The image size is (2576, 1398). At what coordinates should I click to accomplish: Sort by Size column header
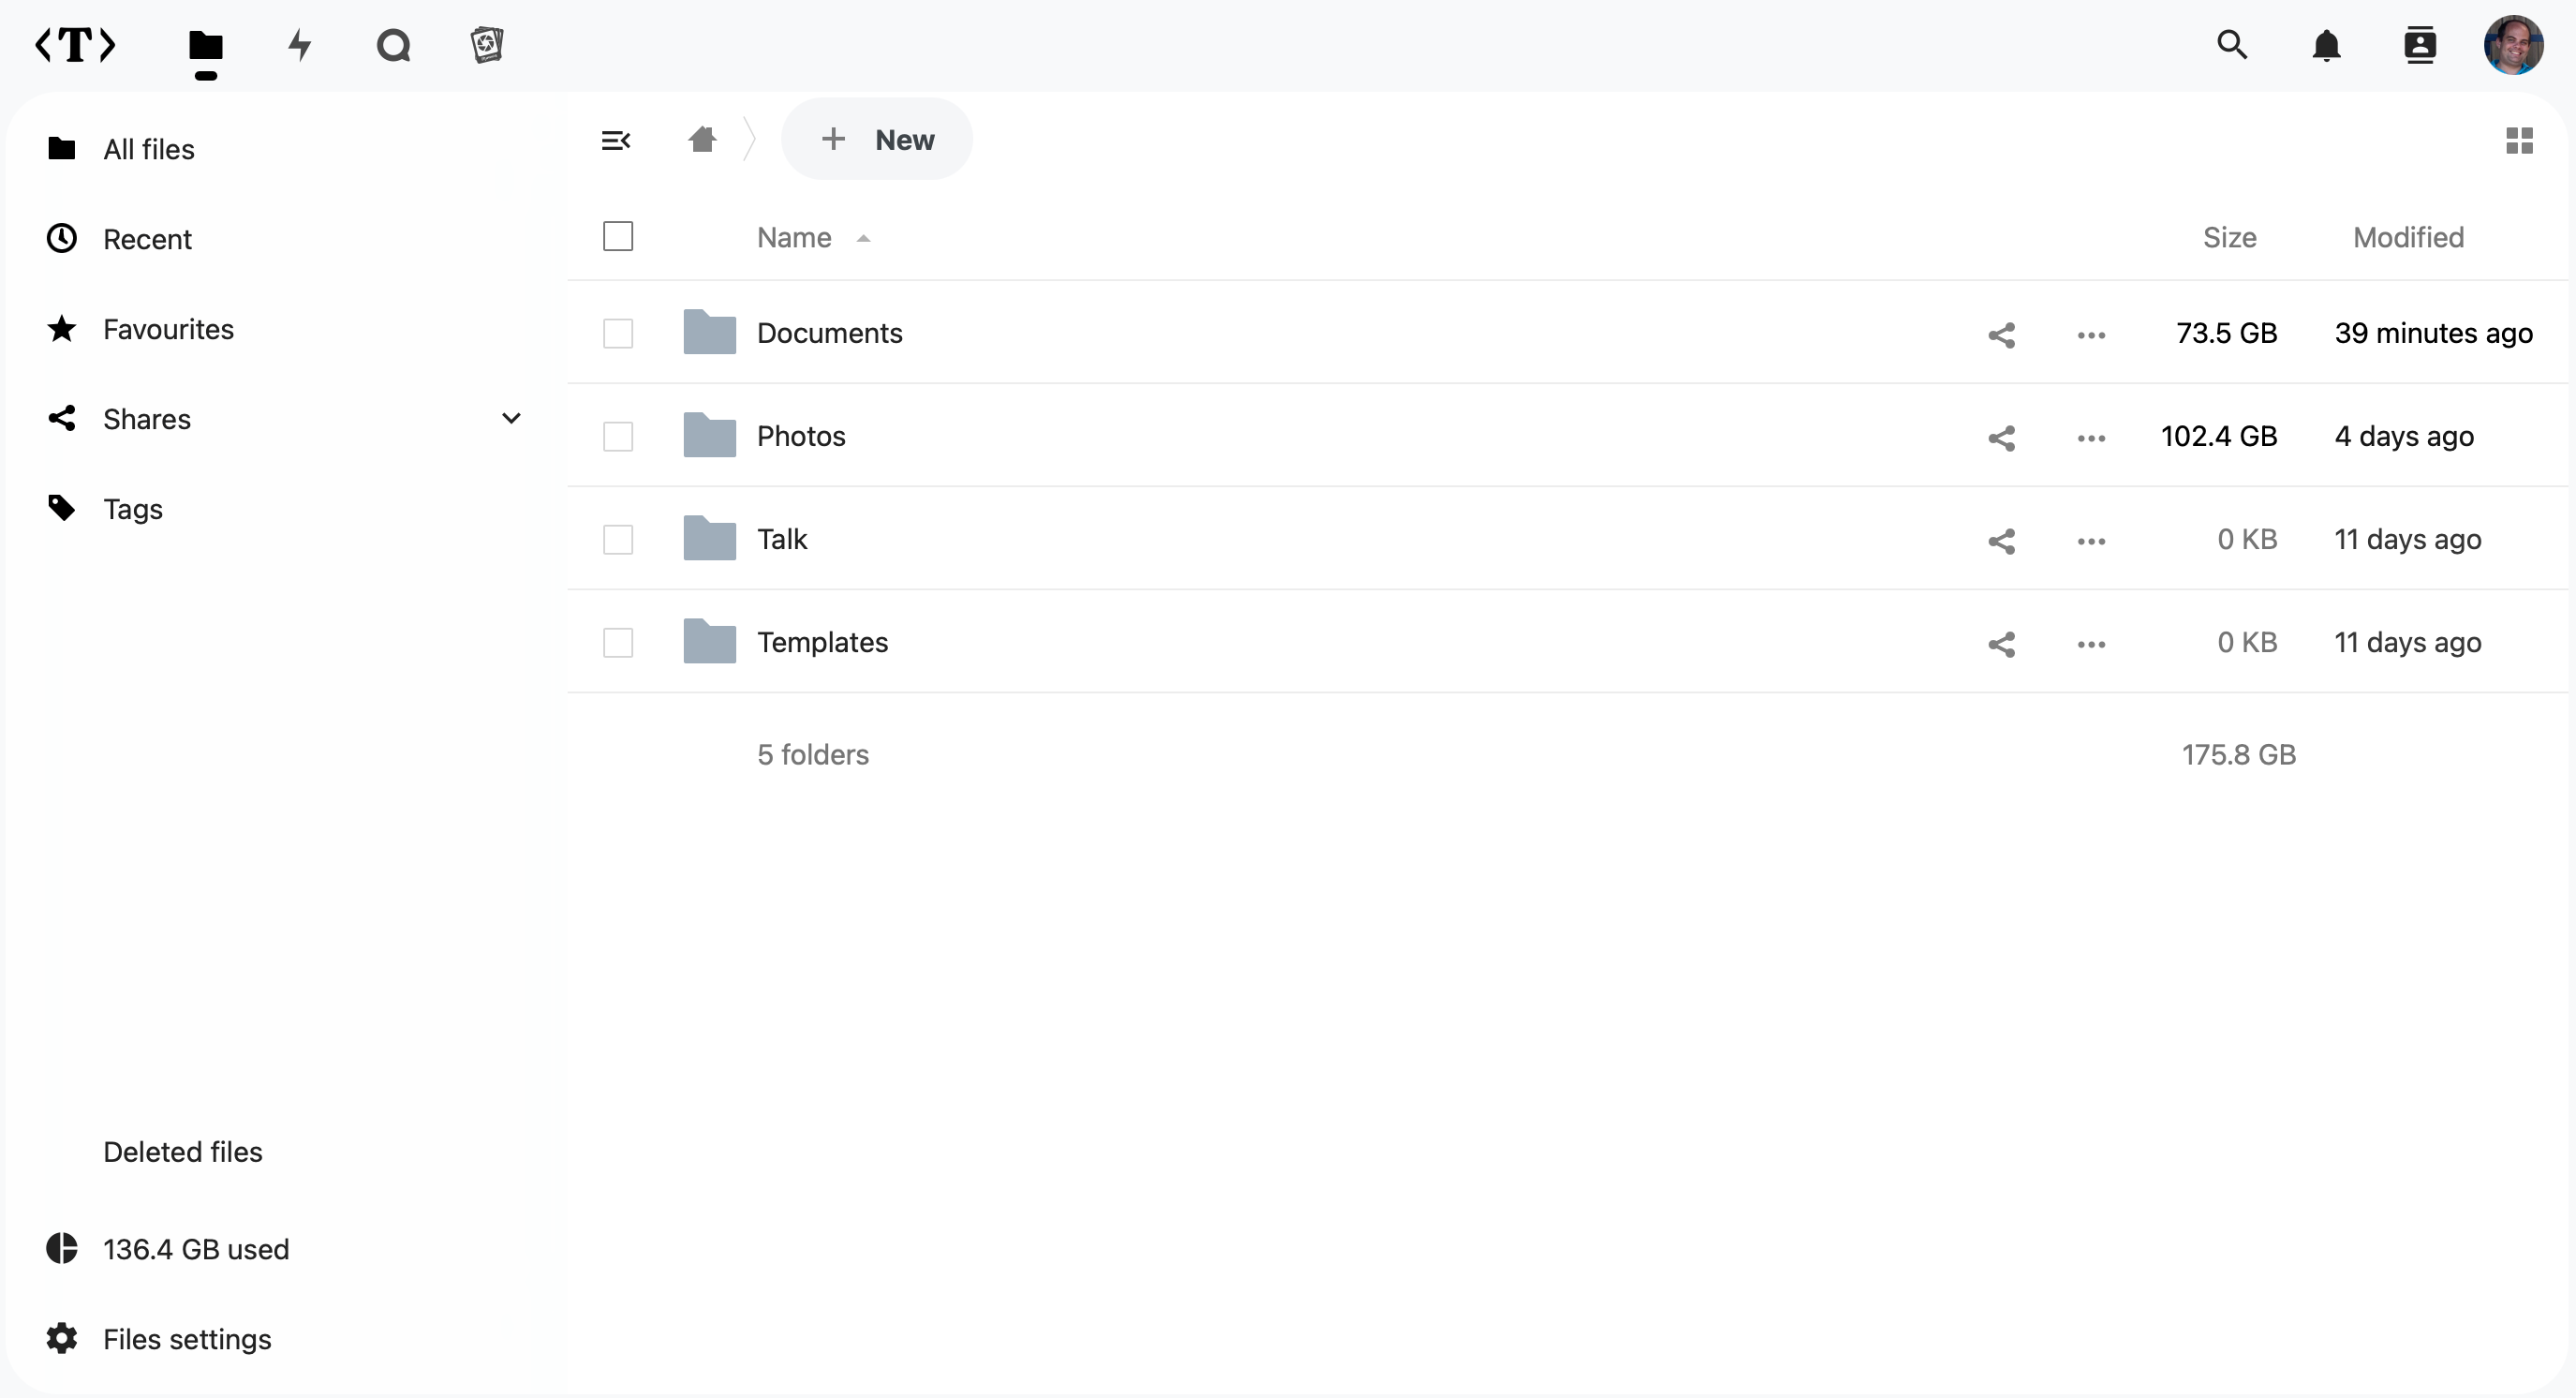(x=2229, y=237)
